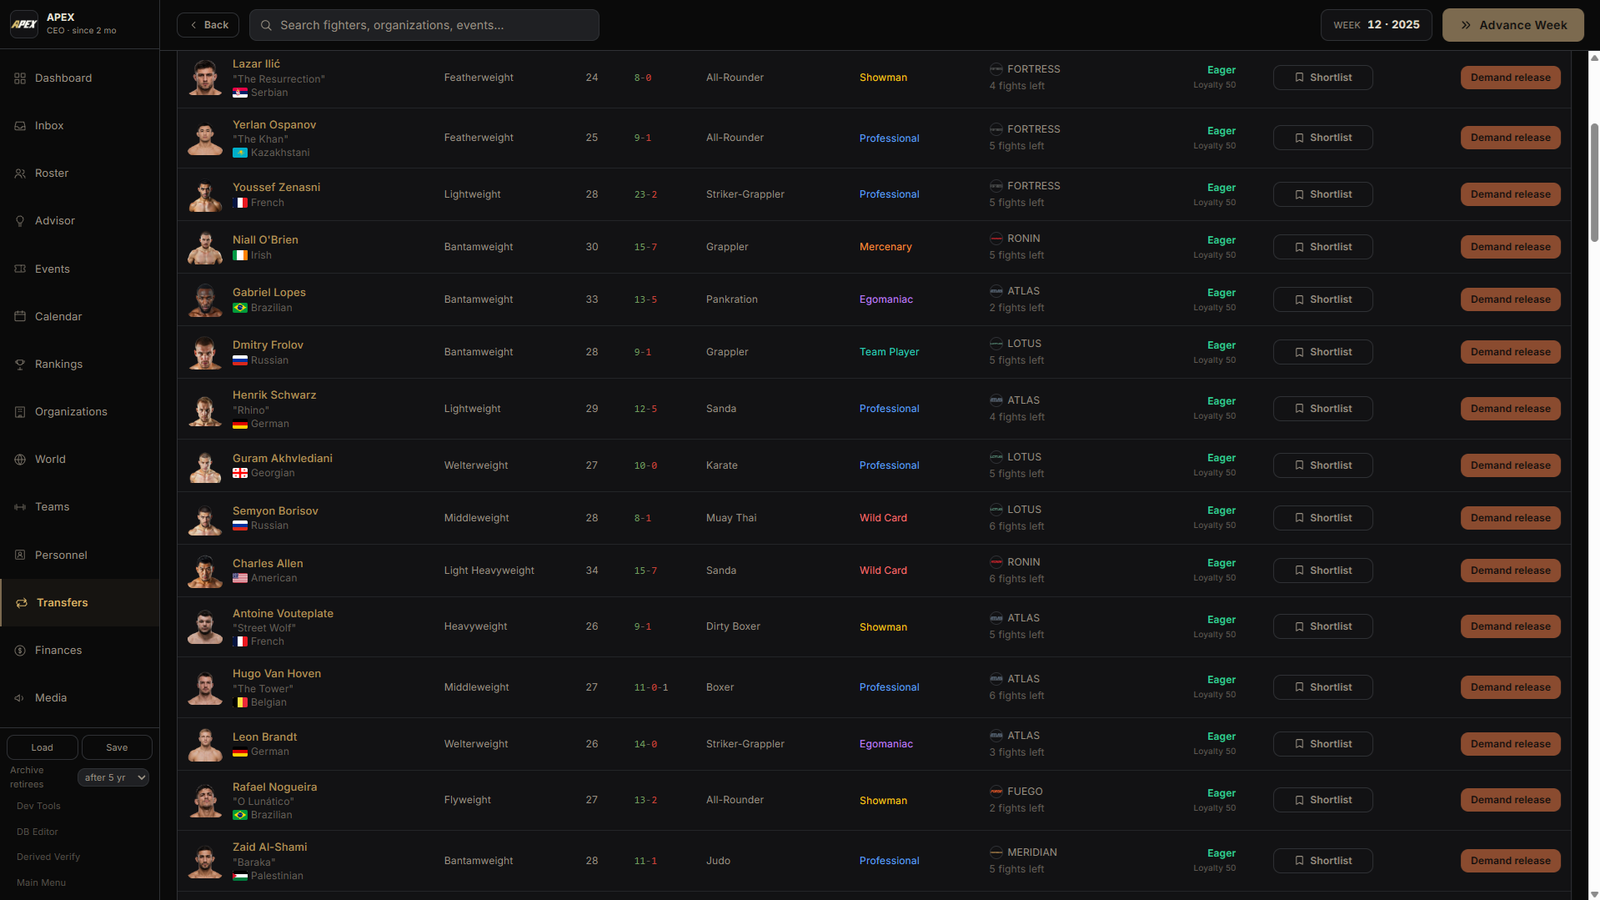1600x900 pixels.
Task: Open the 'after 5 yr' archive dropdown
Action: click(113, 777)
